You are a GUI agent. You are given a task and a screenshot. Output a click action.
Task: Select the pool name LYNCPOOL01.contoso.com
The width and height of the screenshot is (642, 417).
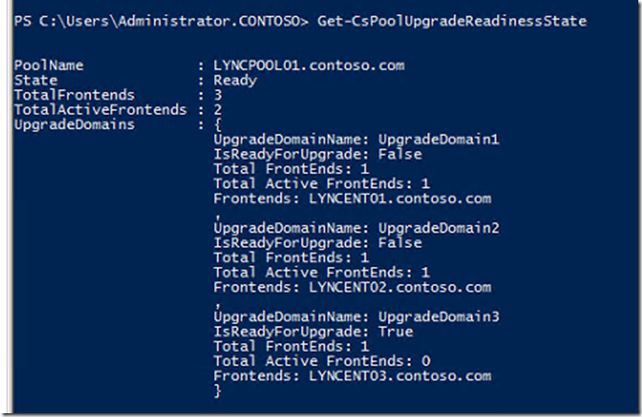309,65
